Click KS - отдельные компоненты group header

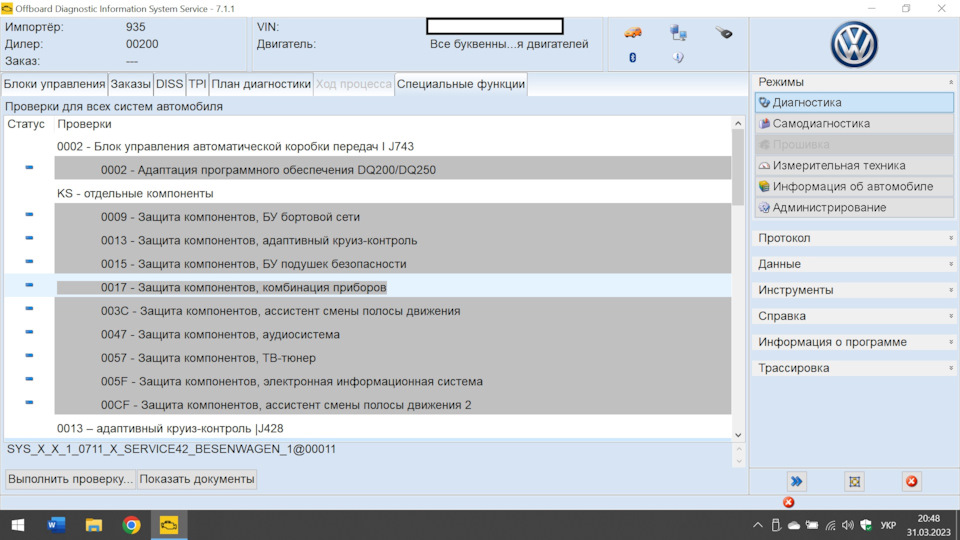click(x=135, y=193)
